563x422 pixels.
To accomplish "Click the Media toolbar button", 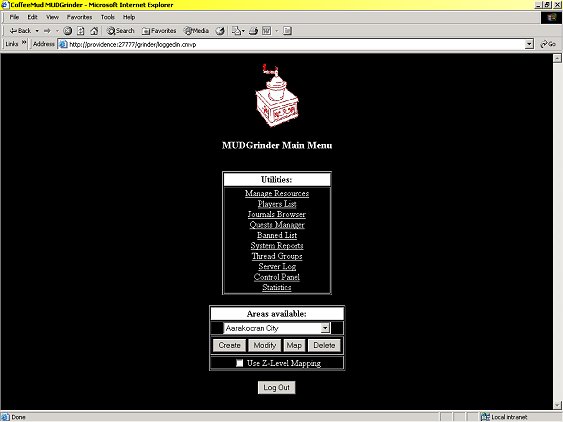I will tap(196, 31).
